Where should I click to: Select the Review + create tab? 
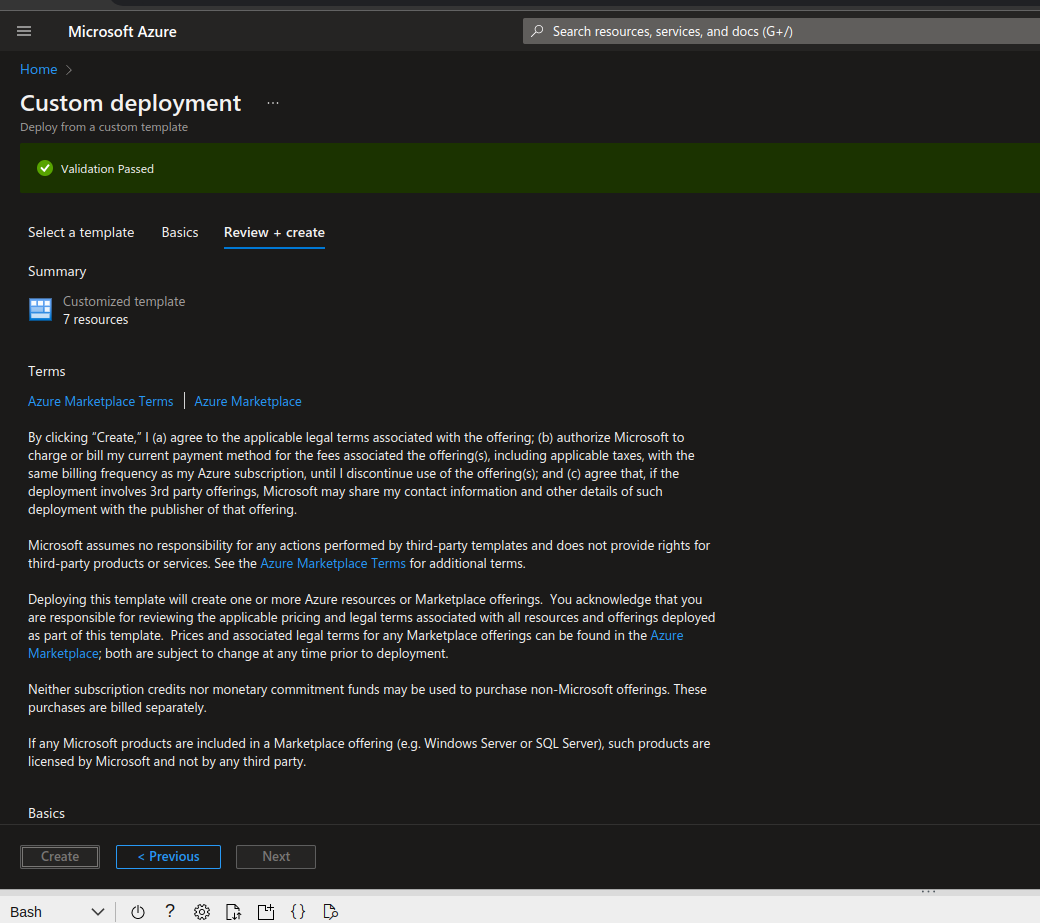274,233
